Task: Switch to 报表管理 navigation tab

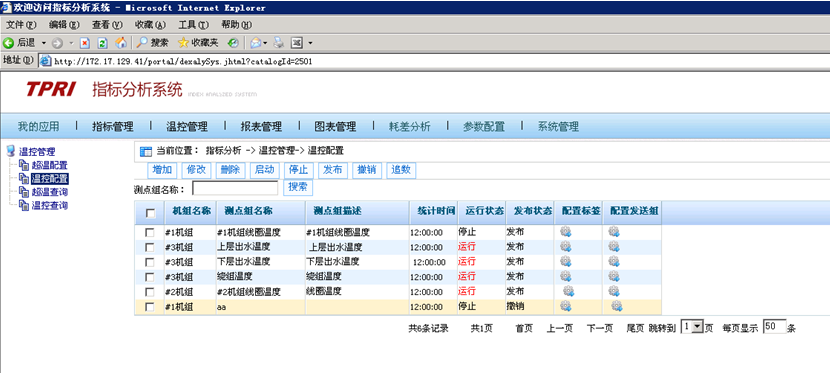Action: [261, 127]
